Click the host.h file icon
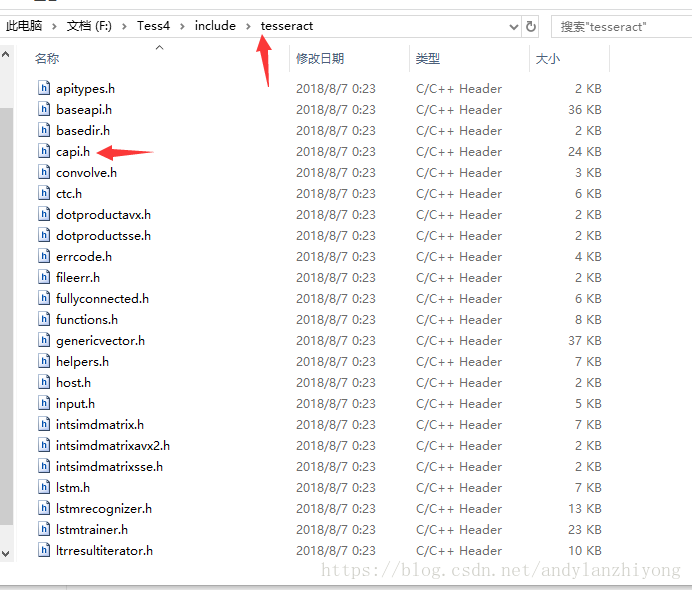The height and width of the screenshot is (590, 692). 44,382
